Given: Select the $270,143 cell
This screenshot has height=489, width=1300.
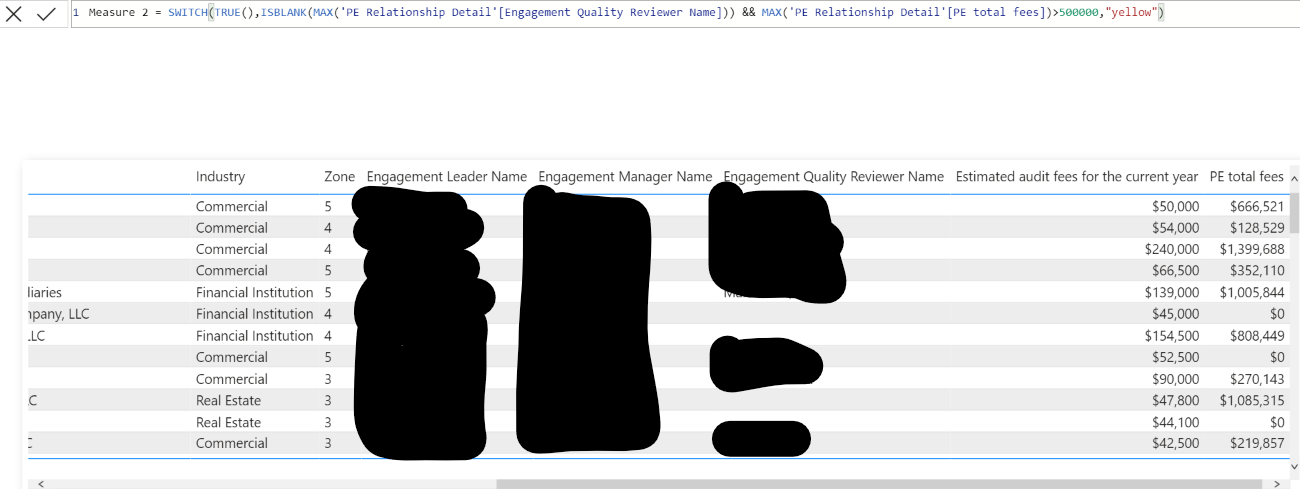Looking at the screenshot, I should (x=1257, y=380).
